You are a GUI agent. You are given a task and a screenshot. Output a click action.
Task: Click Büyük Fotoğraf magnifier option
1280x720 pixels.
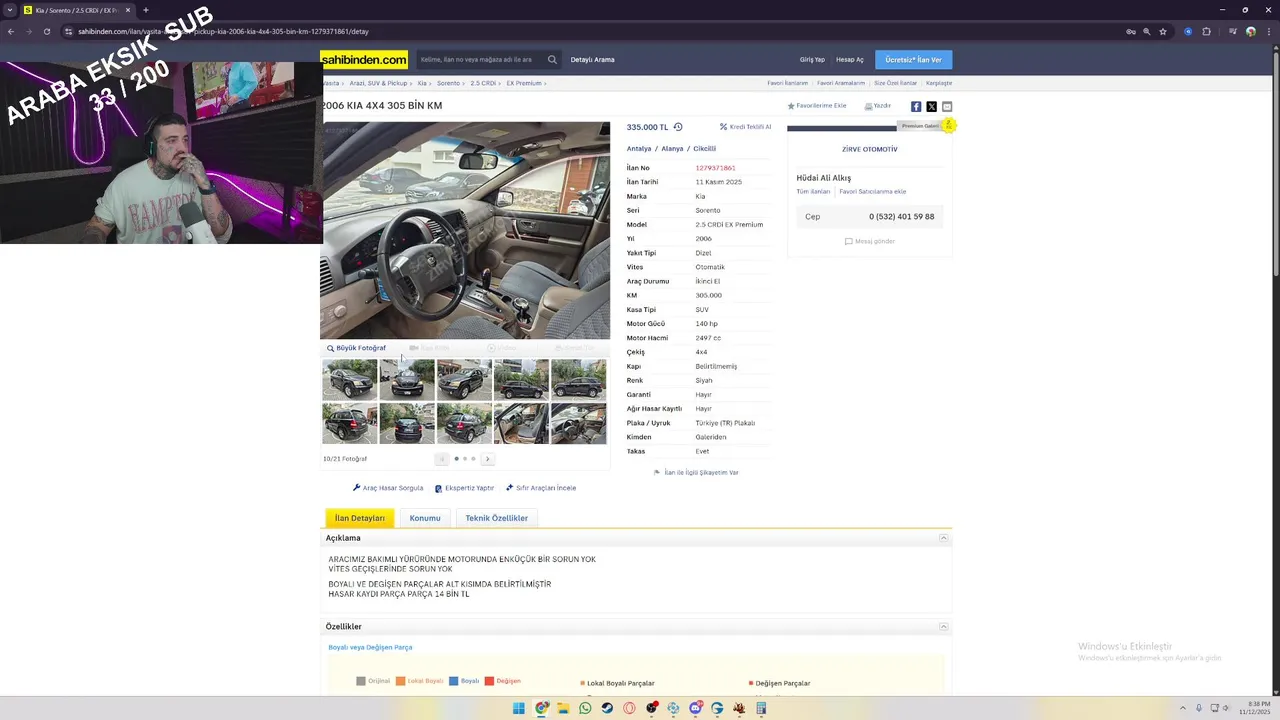click(x=356, y=348)
